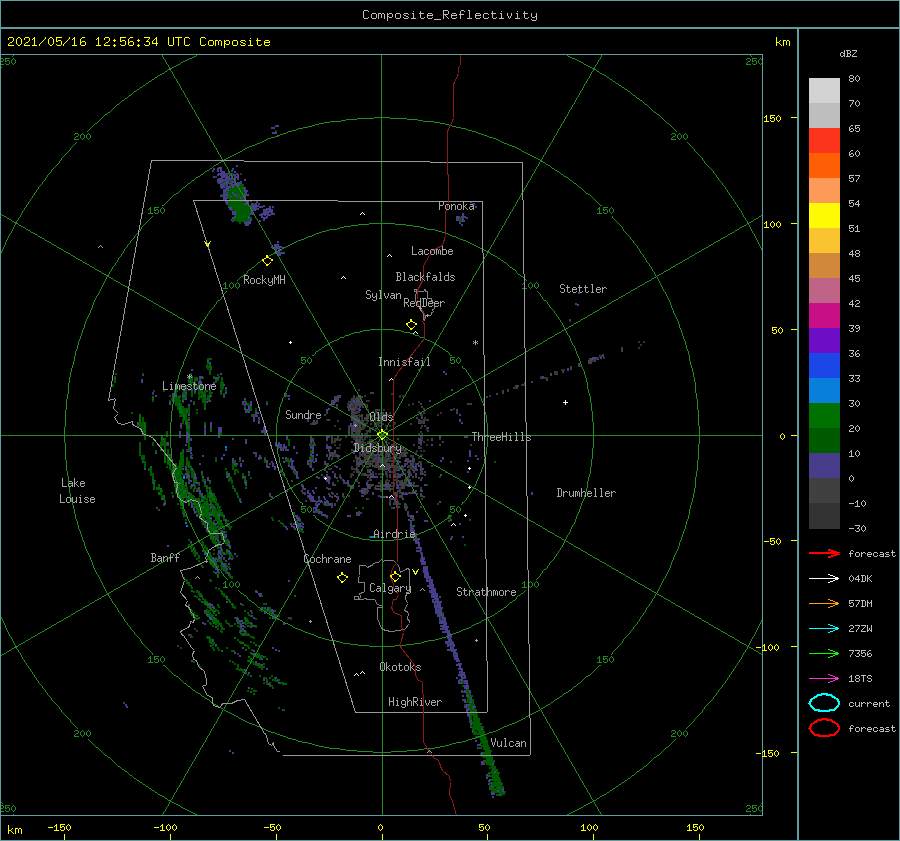The height and width of the screenshot is (841, 900).
Task: Click the Didsbury label
Action: (x=377, y=448)
